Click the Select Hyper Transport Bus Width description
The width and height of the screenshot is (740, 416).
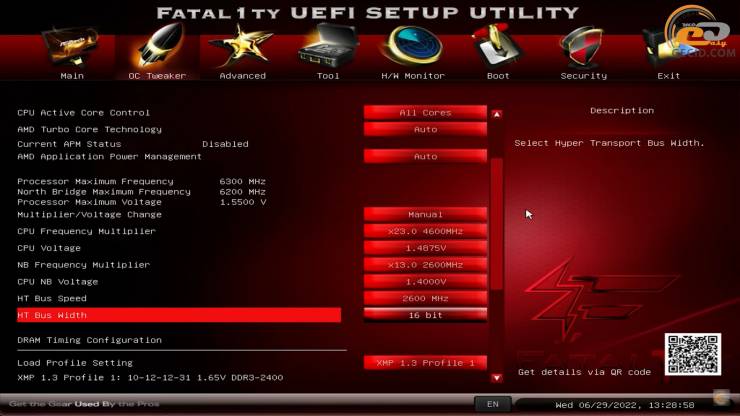[x=609, y=143]
